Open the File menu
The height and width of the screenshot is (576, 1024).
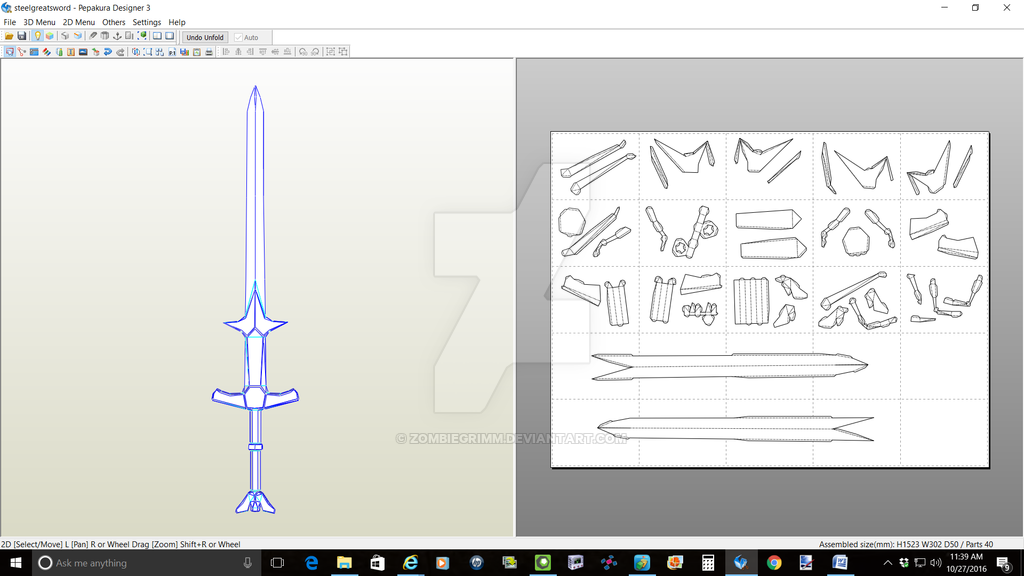10,22
